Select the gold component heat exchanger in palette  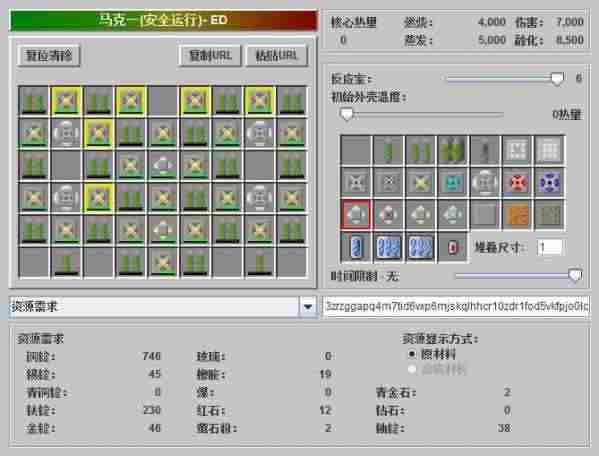(420, 215)
